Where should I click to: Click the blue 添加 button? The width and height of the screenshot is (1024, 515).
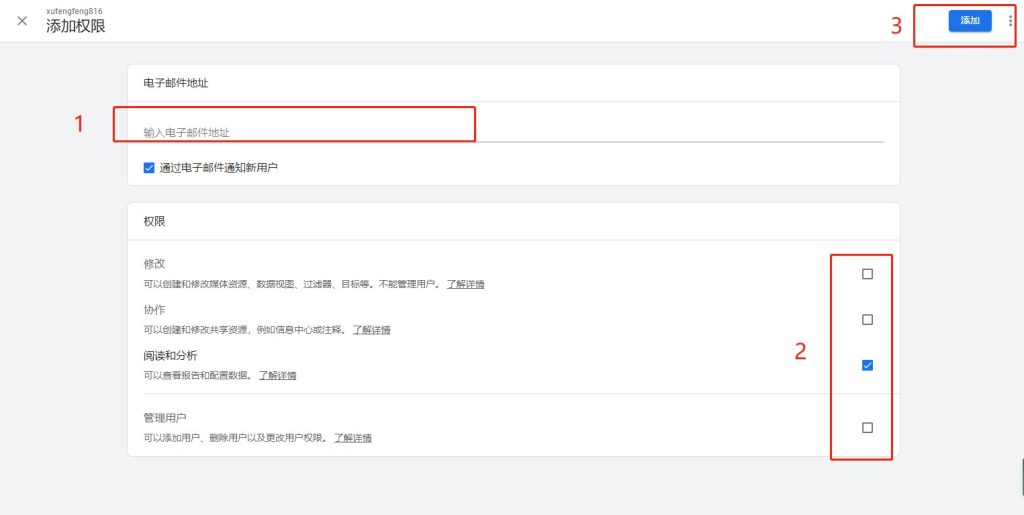tap(969, 20)
